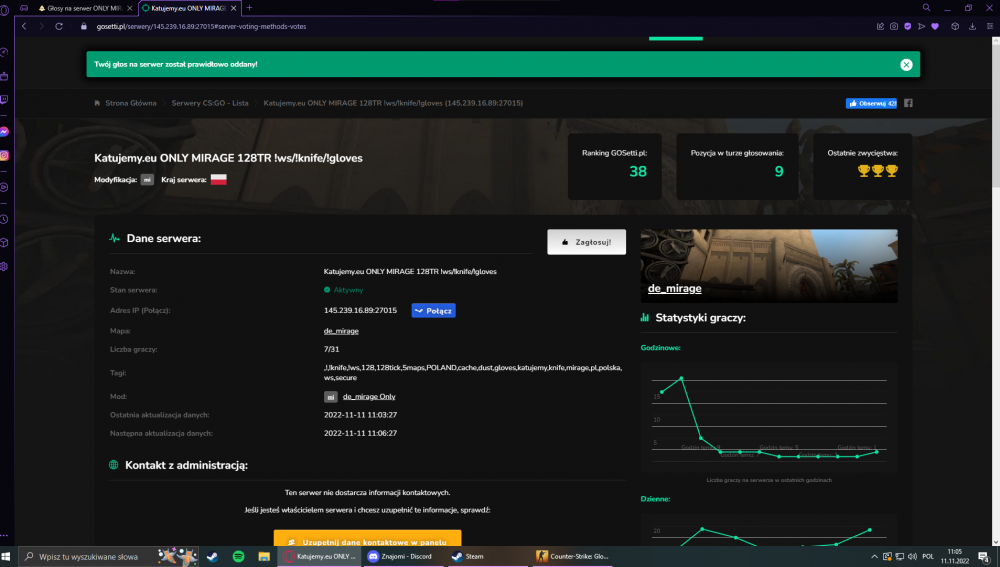
Task: Open Spotify from the taskbar
Action: coord(238,557)
